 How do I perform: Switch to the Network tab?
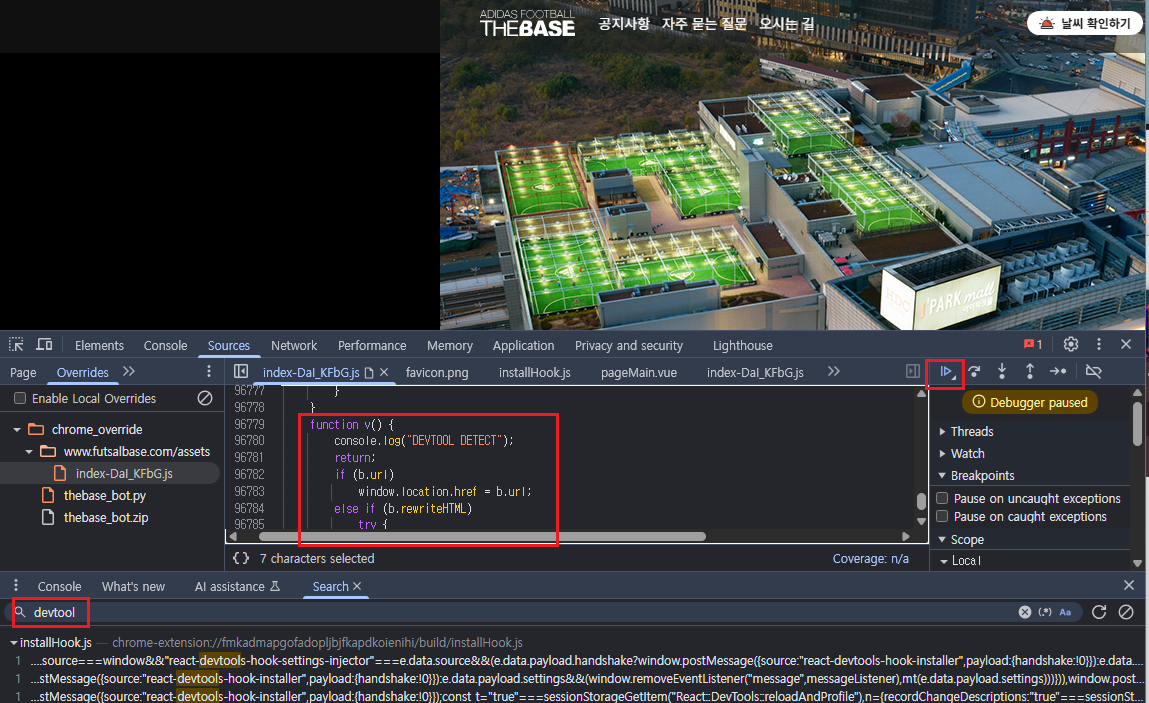coord(294,346)
